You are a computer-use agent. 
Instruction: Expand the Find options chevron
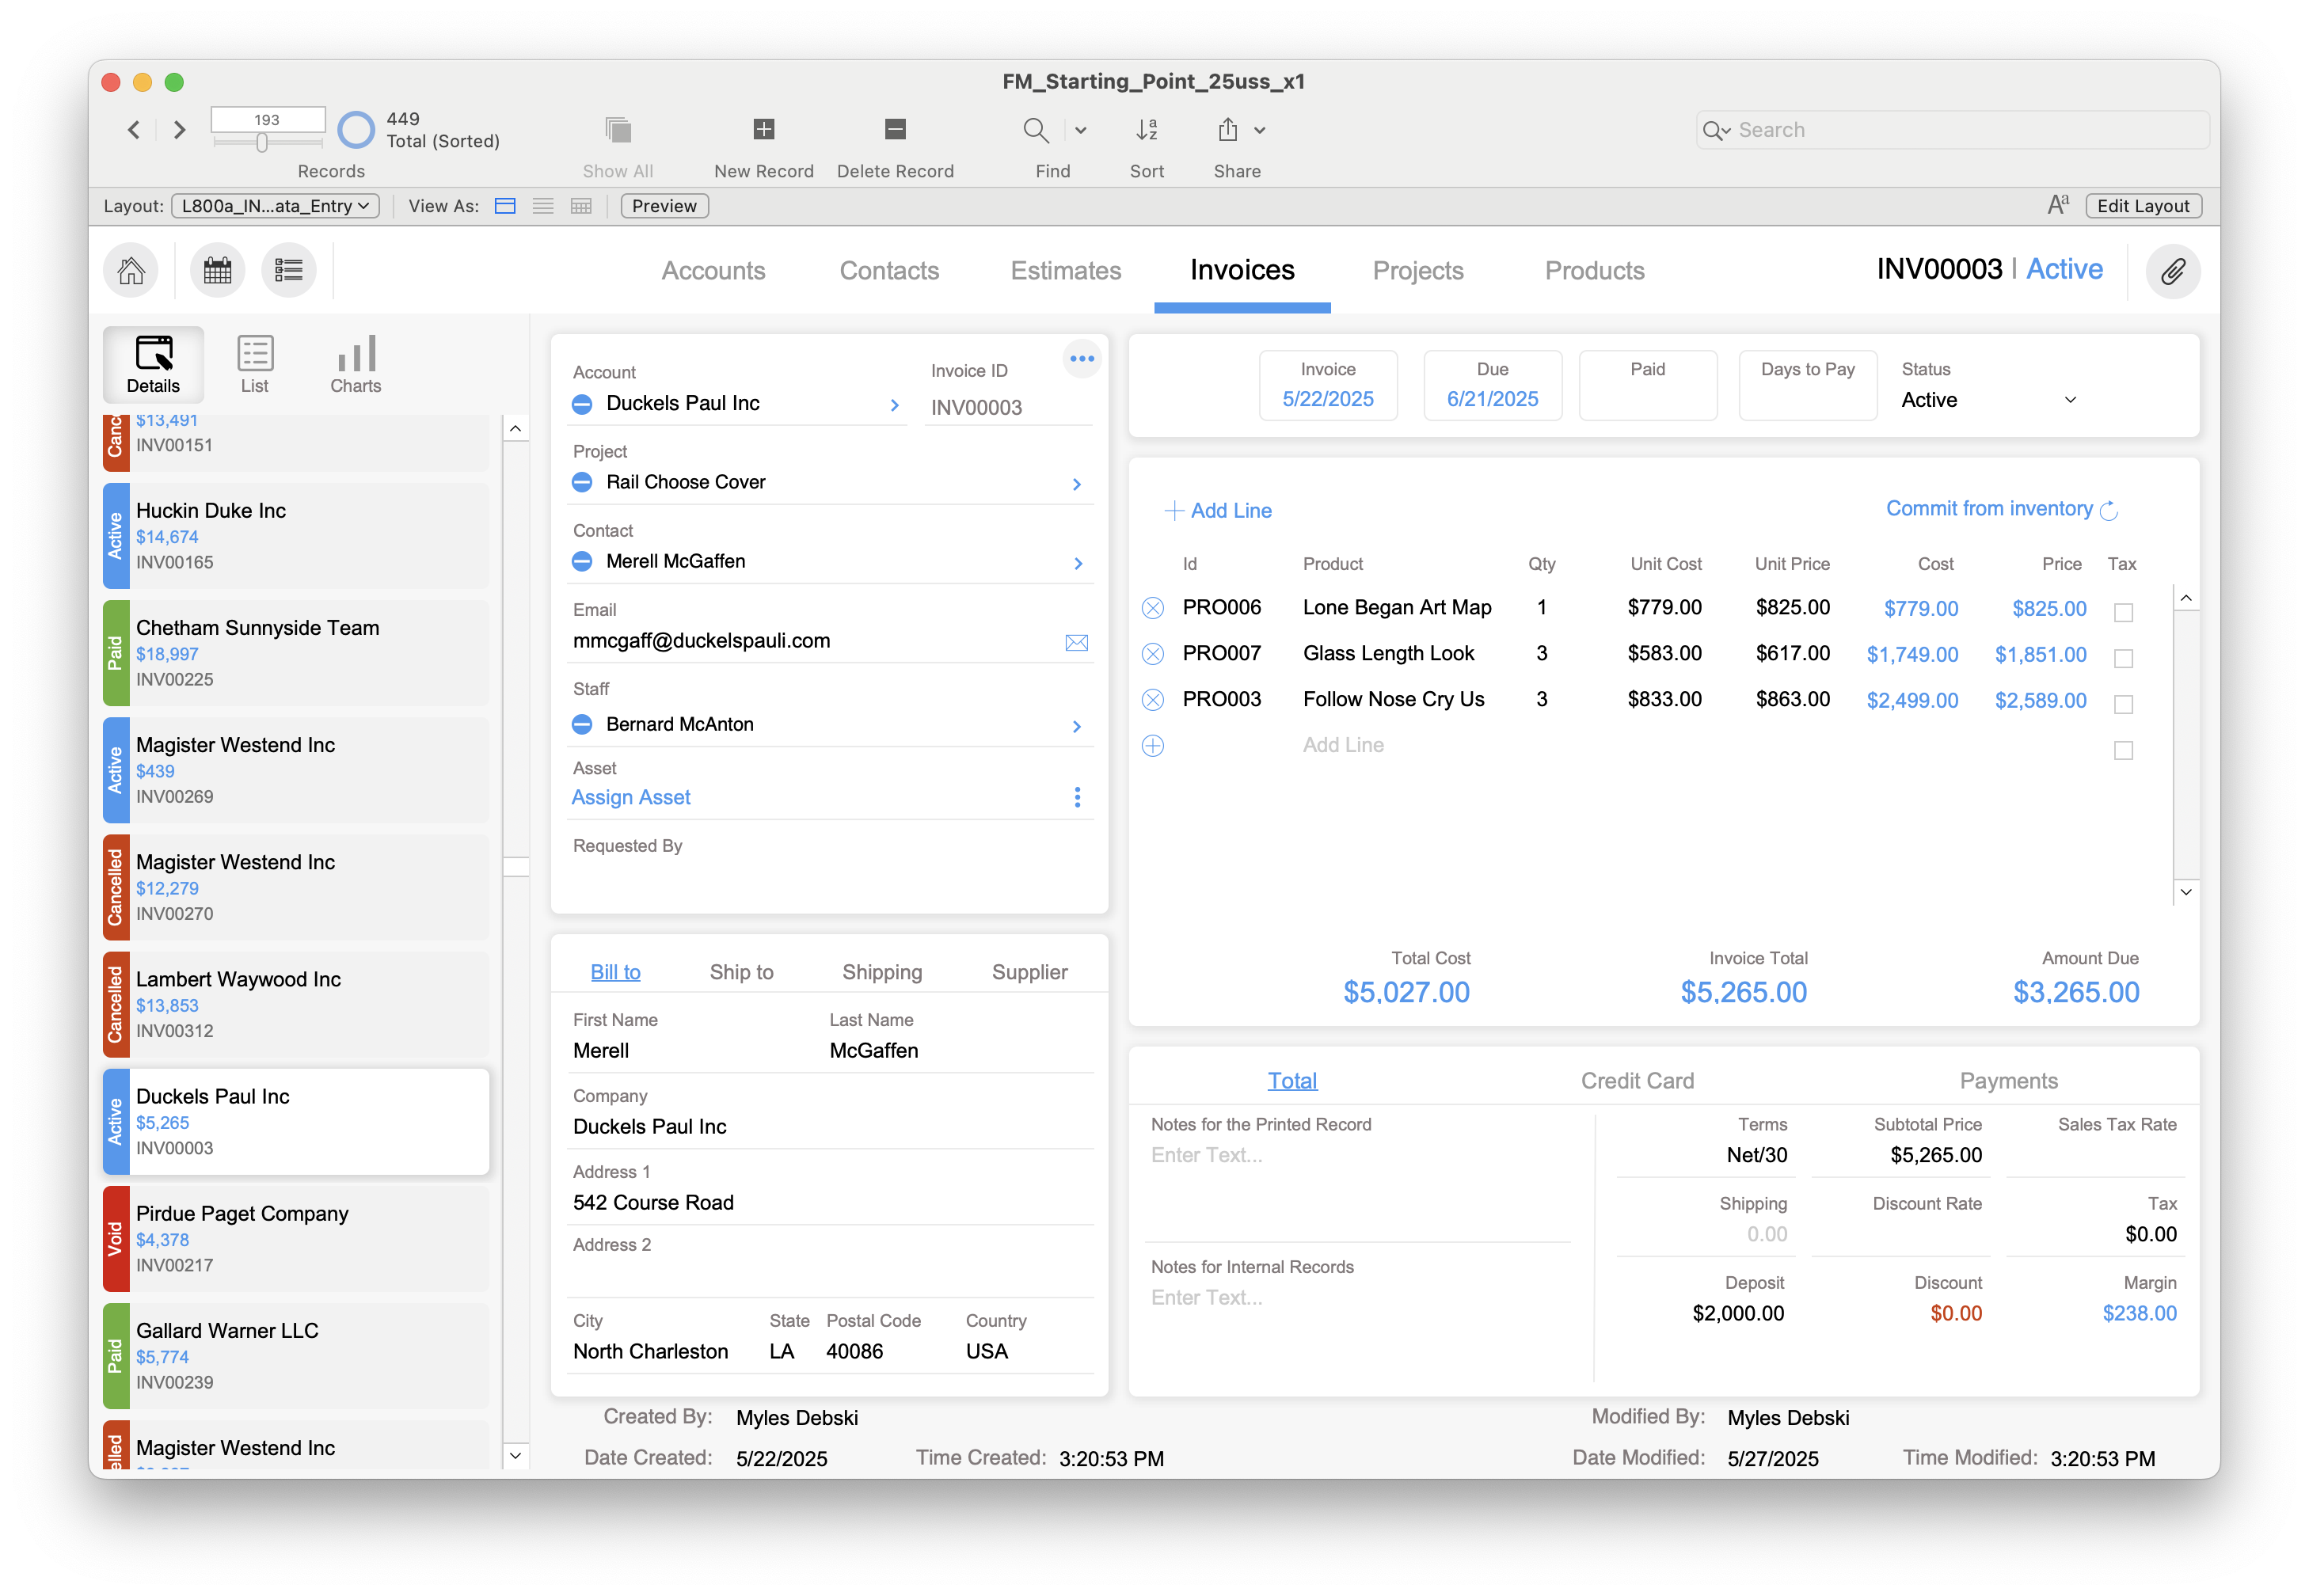coord(1081,130)
